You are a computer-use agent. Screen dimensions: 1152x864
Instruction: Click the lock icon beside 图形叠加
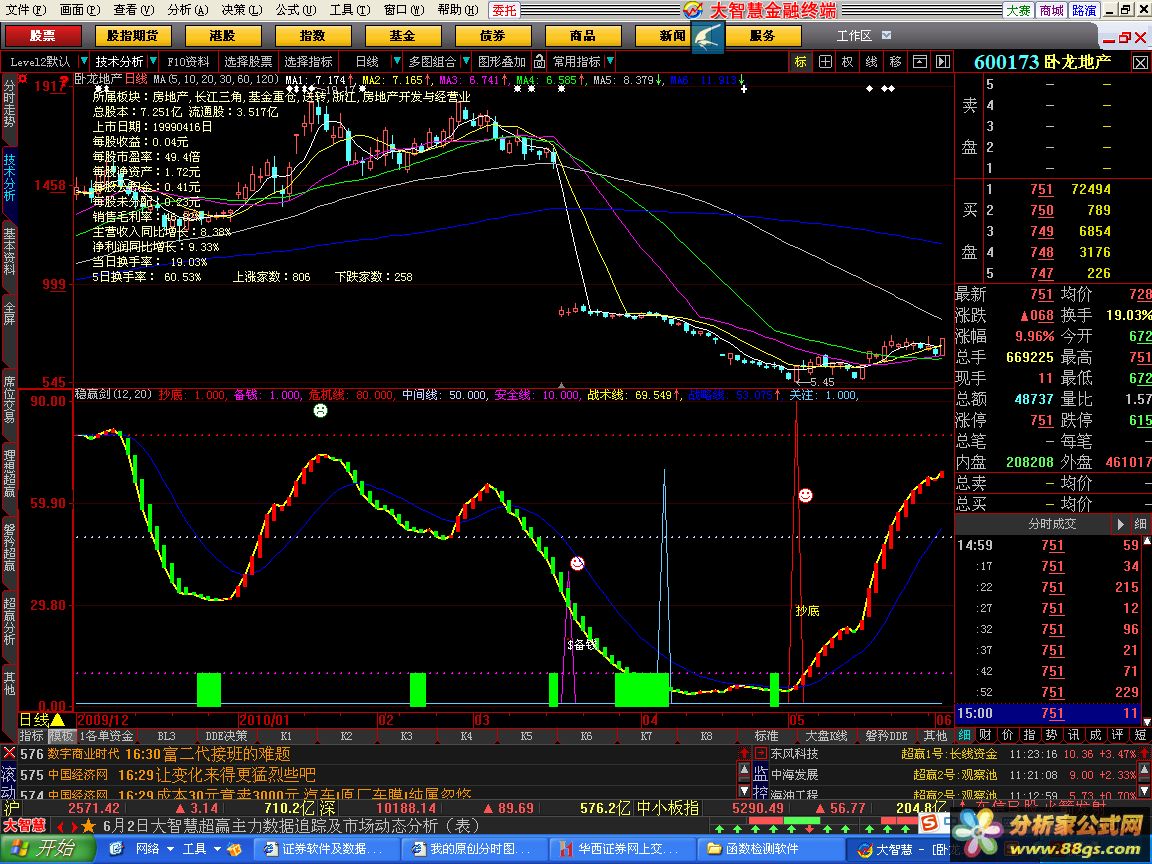[539, 62]
